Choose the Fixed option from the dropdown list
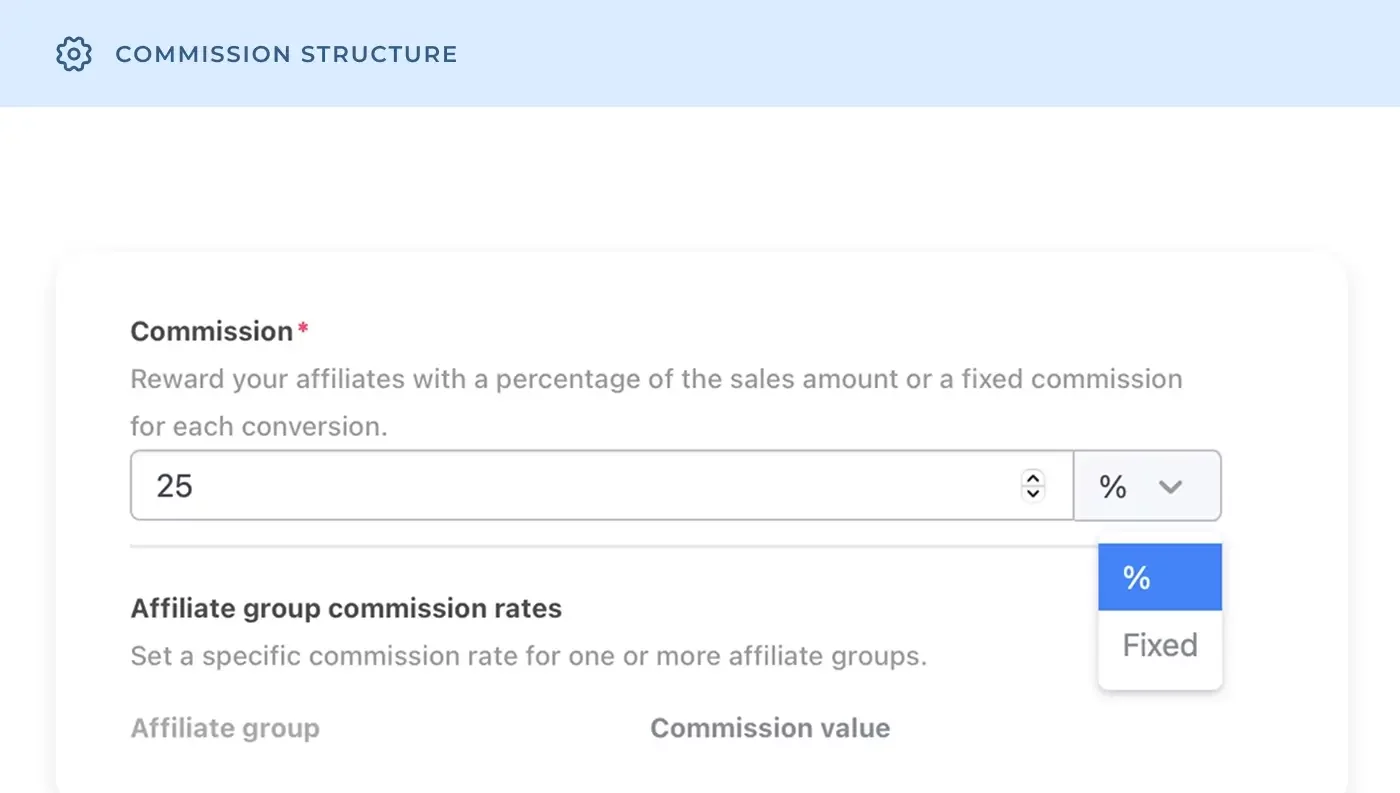The image size is (1400, 793). pyautogui.click(x=1160, y=645)
